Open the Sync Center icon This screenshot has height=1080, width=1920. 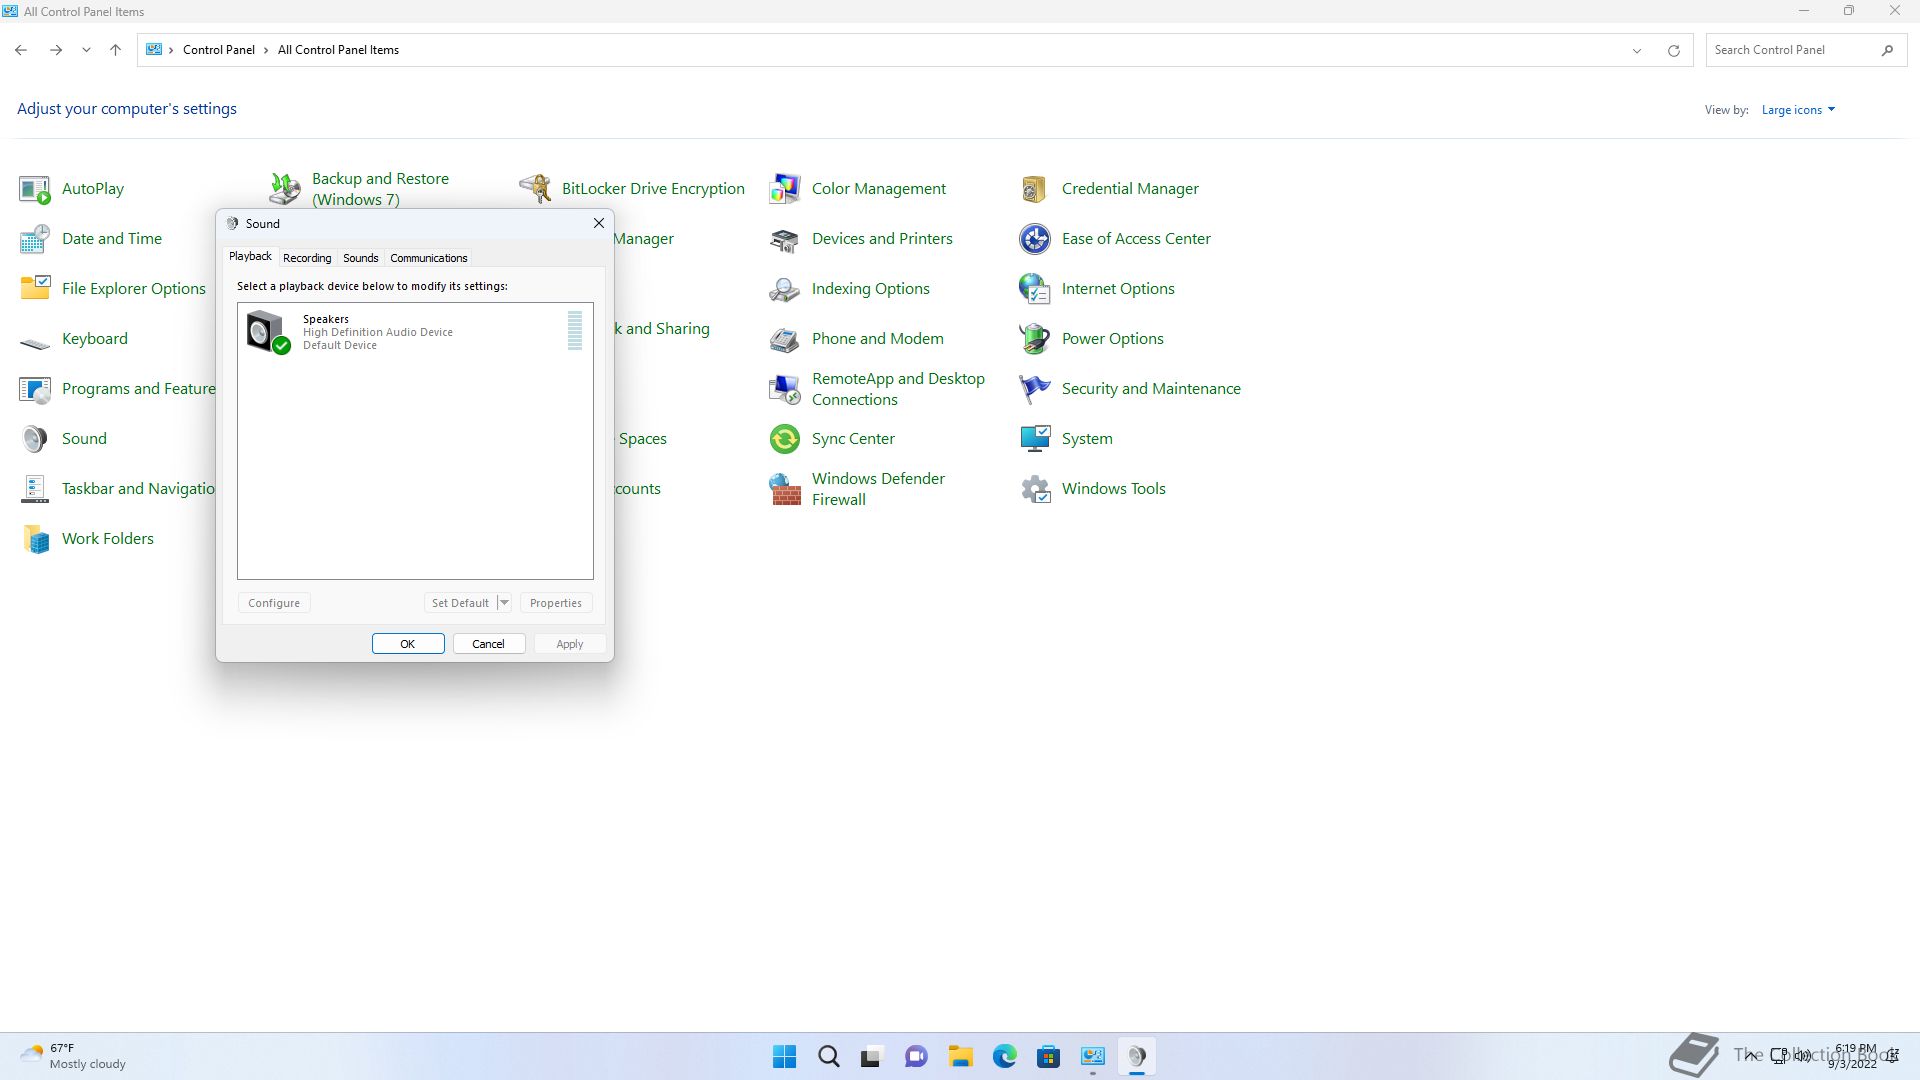point(785,439)
